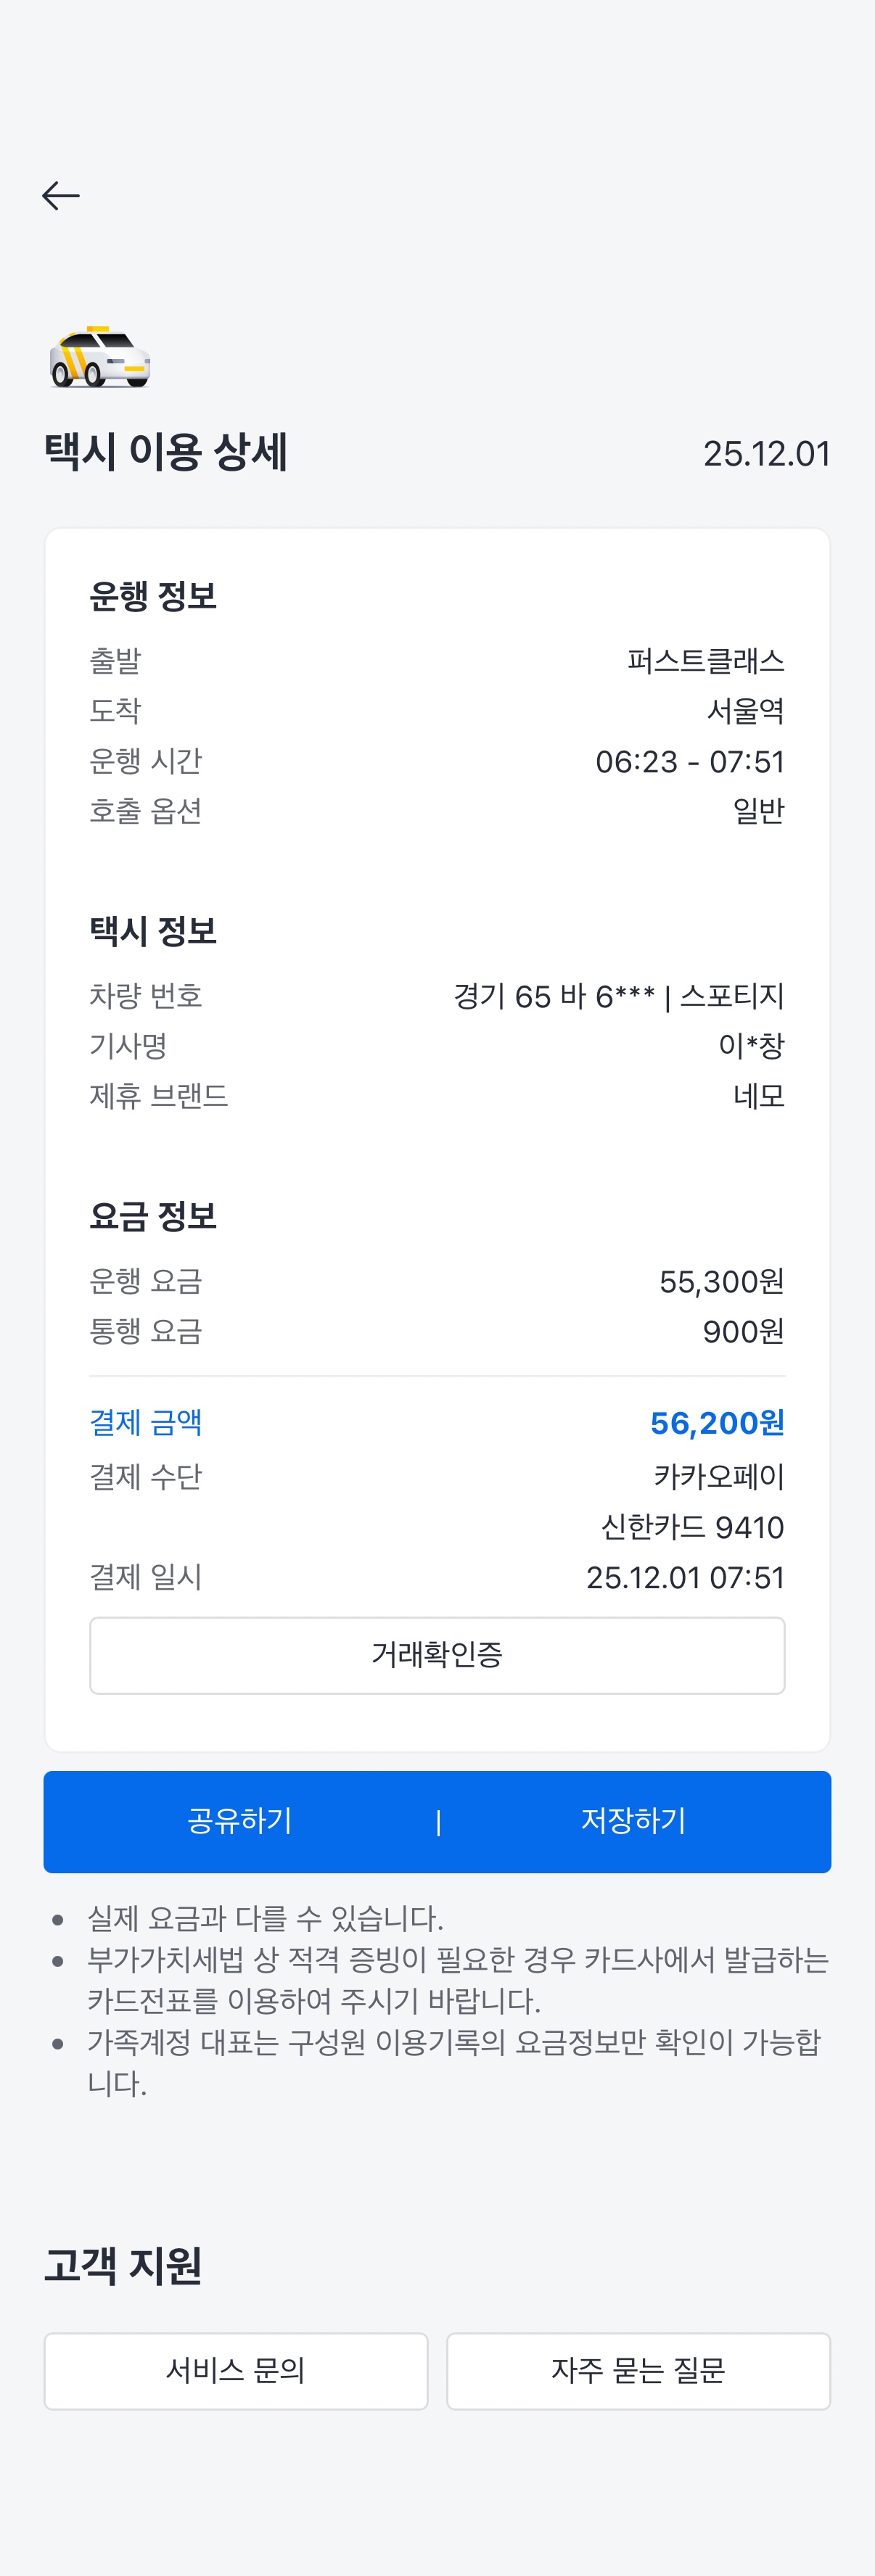Tap the ride time 06:23 - 07:51

click(x=689, y=762)
